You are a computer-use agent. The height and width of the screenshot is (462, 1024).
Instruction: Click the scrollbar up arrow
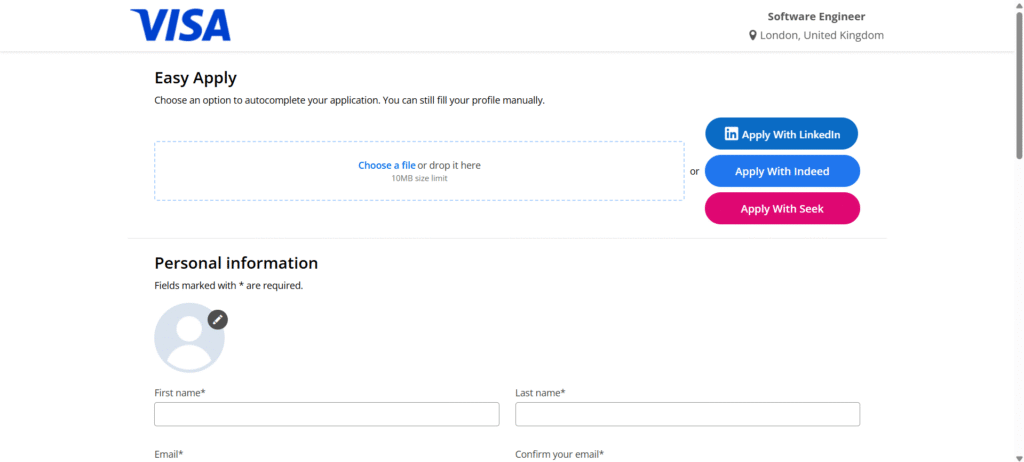tap(1019, 5)
